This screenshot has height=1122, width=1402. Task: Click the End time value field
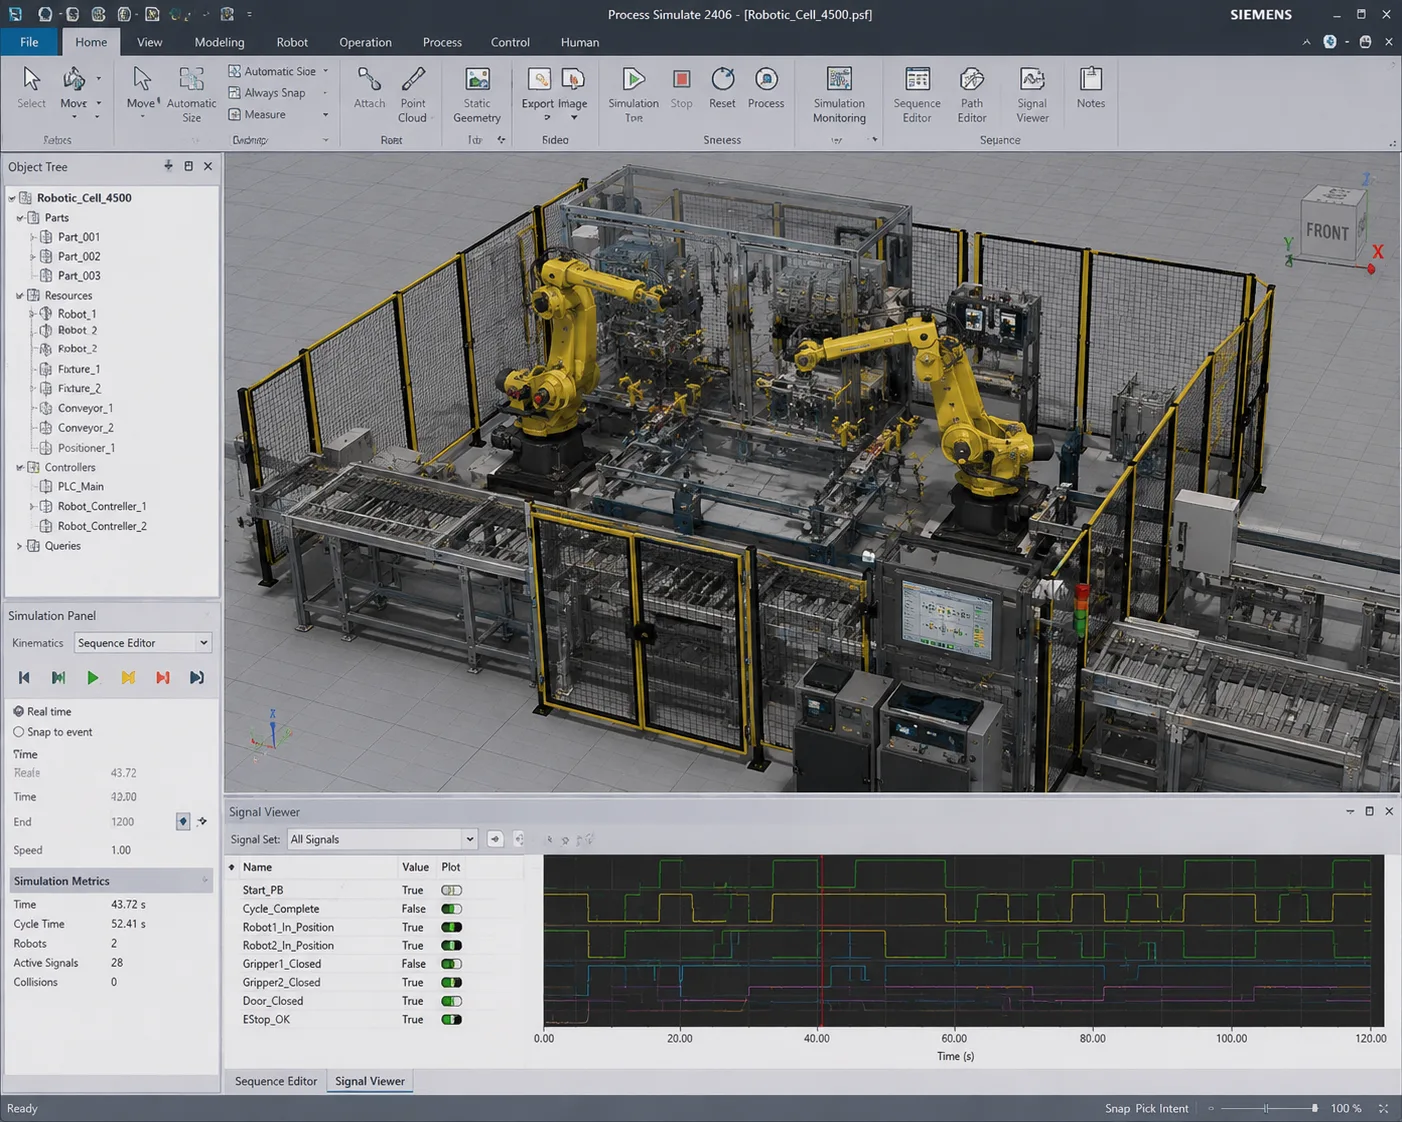pyautogui.click(x=123, y=822)
